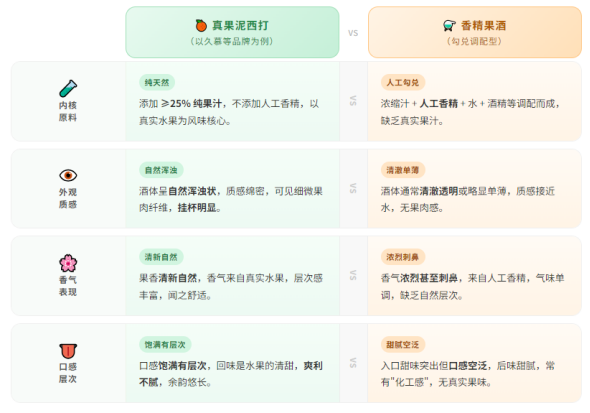Image resolution: width=590 pixels, height=413 pixels.
Task: Select the 人工勾兑 orange tag
Action: pyautogui.click(x=403, y=83)
